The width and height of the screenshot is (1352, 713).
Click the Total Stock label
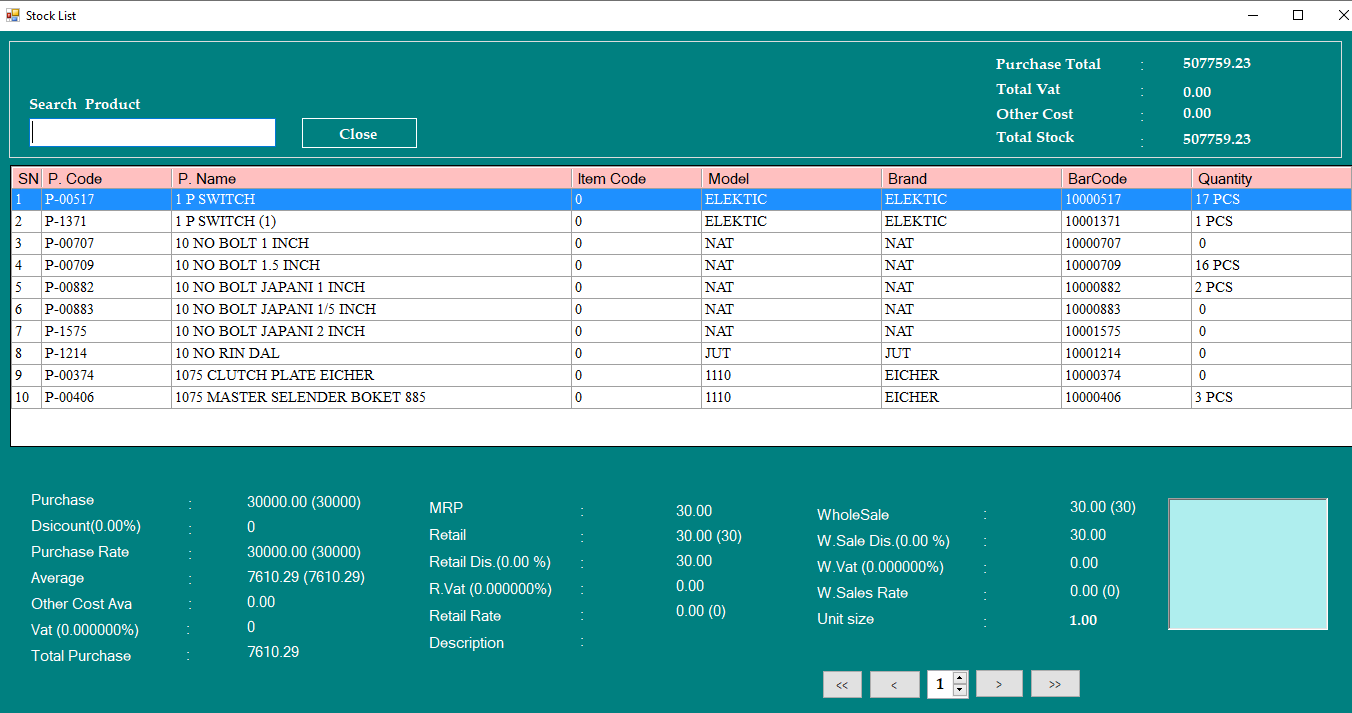1035,137
